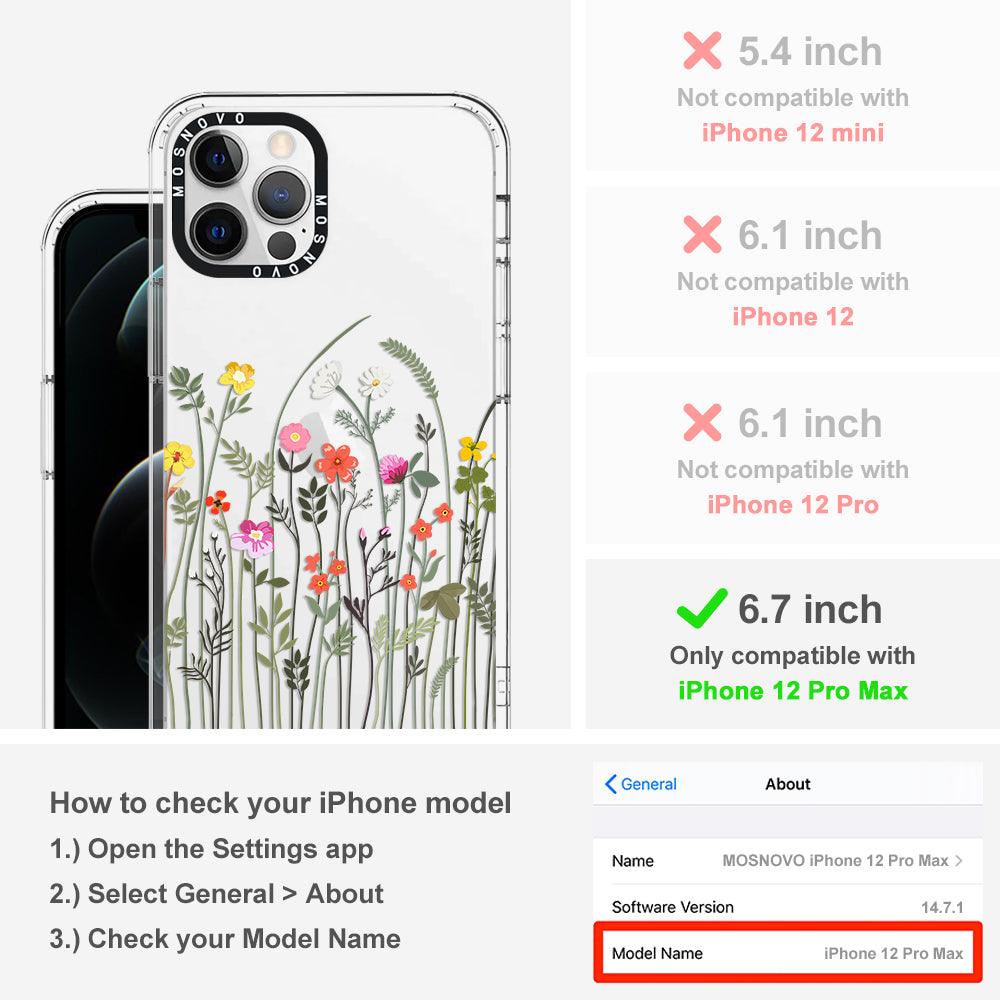Click the 'How to check your iPhone model' heading
Screen dimensions: 1000x1000
281,803
